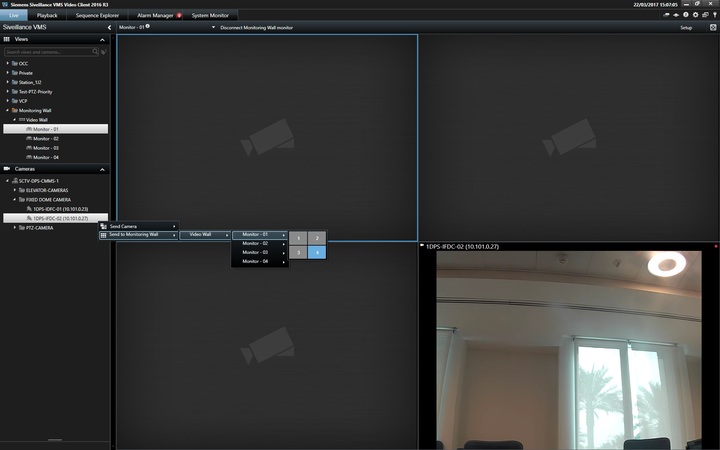Click the Alarm Manager red alert badge
The width and height of the screenshot is (720, 450).
180,16
